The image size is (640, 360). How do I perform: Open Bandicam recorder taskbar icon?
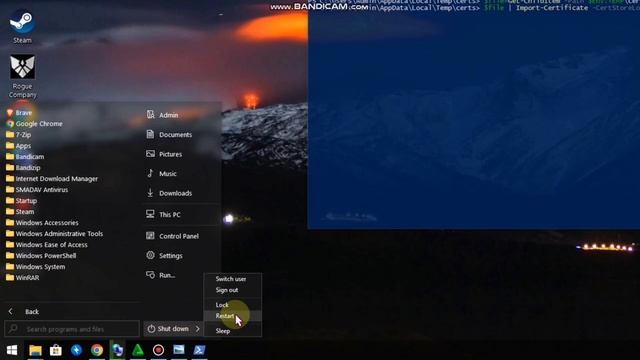pyautogui.click(x=158, y=350)
